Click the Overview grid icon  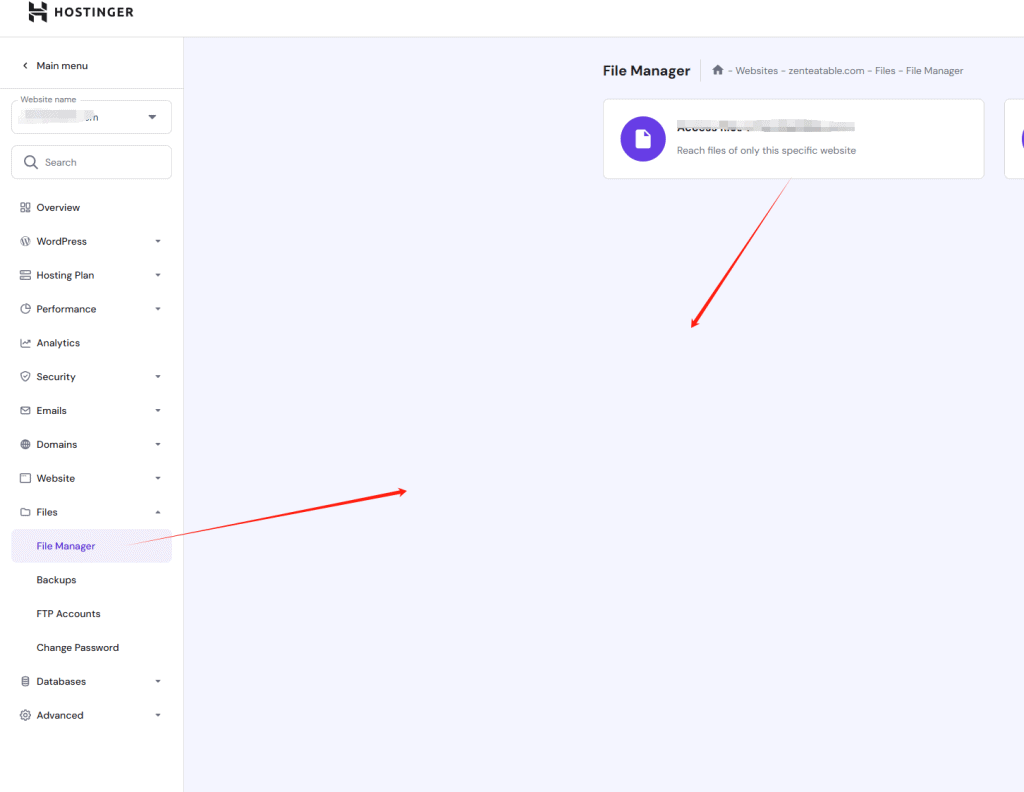(x=25, y=208)
